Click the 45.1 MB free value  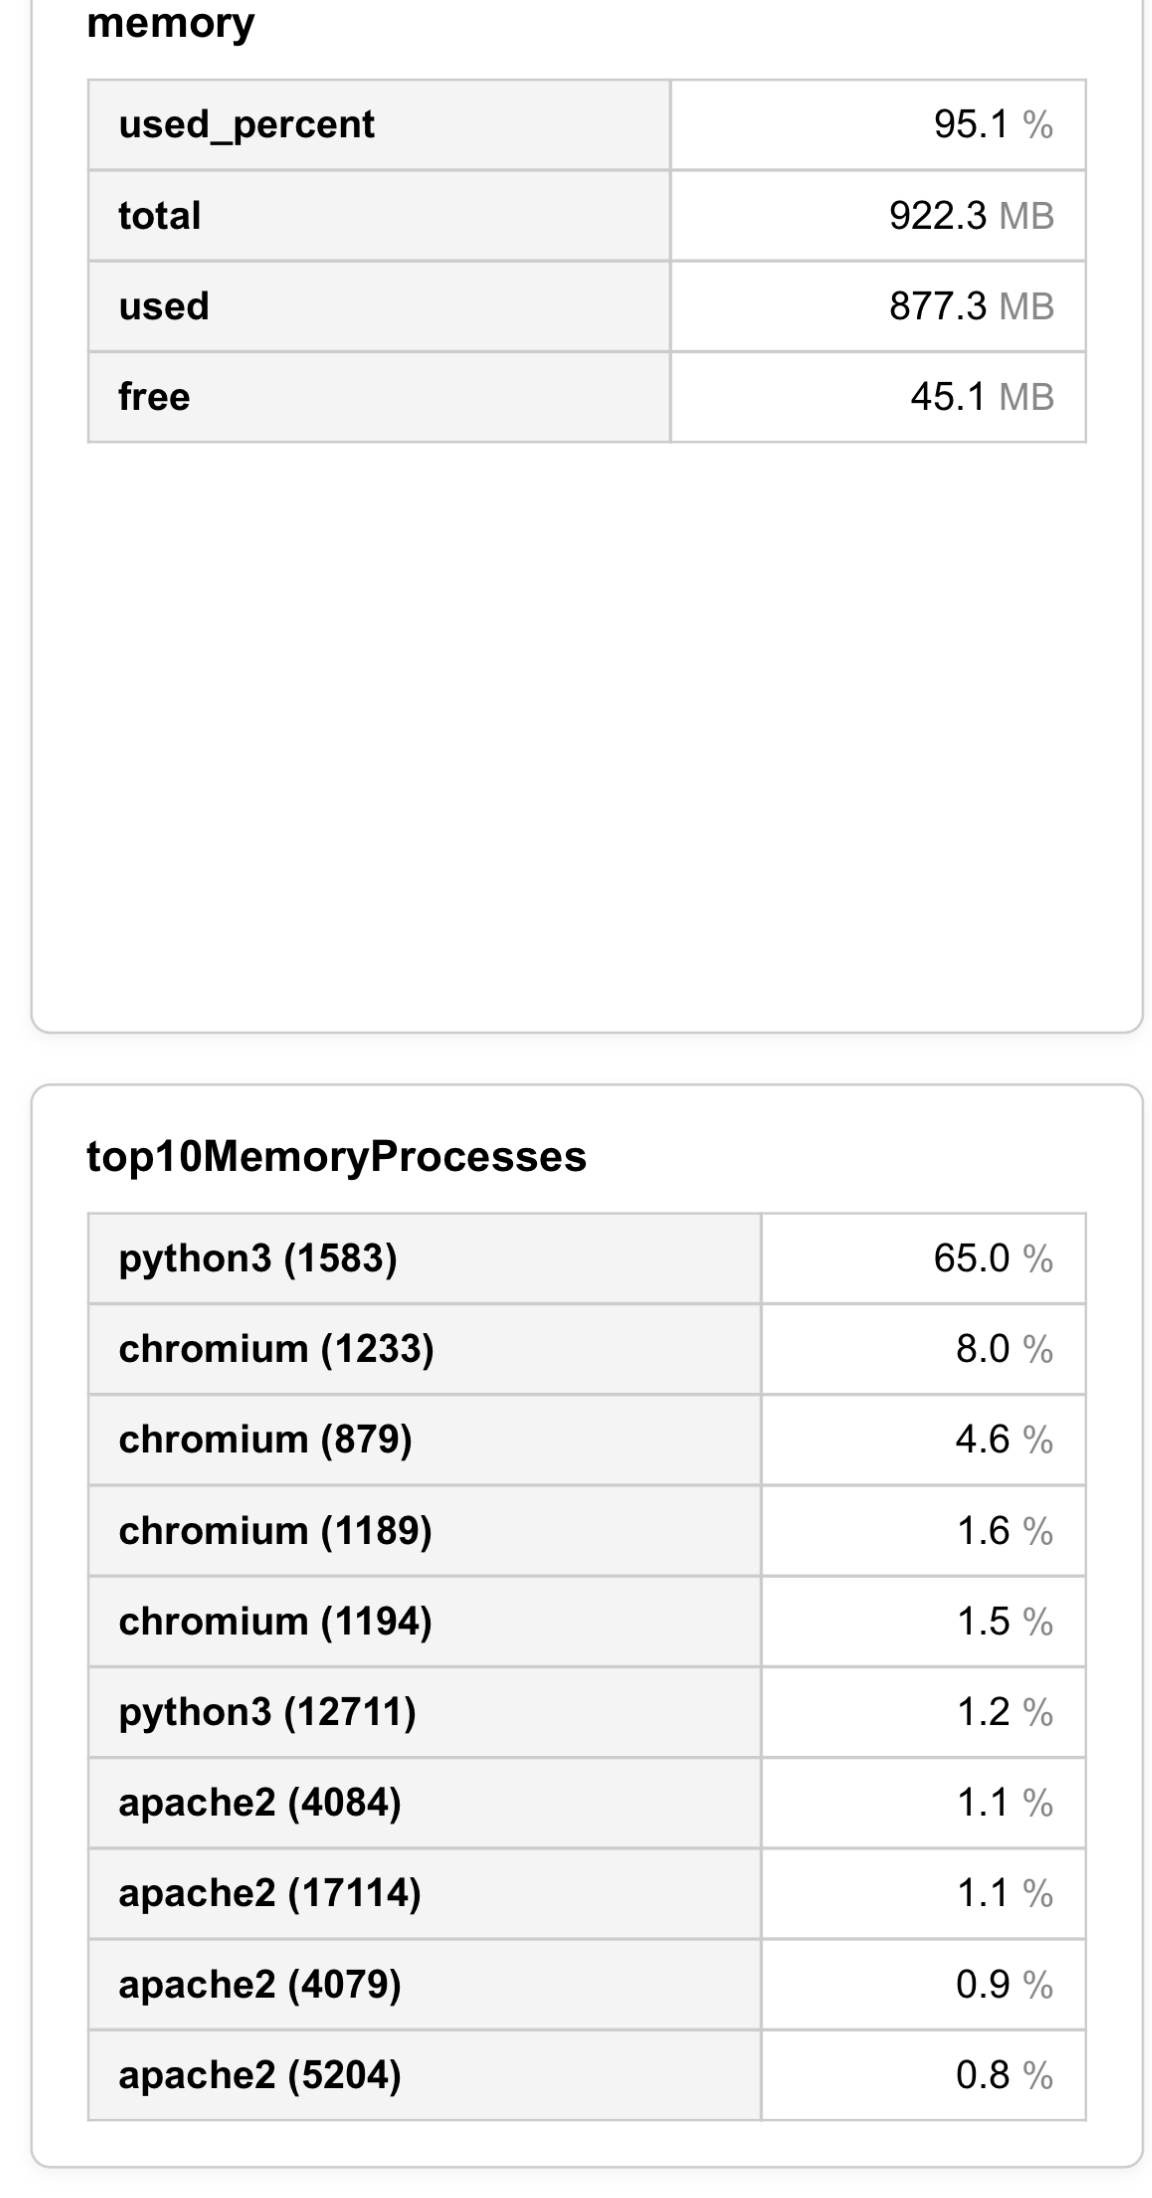point(981,397)
